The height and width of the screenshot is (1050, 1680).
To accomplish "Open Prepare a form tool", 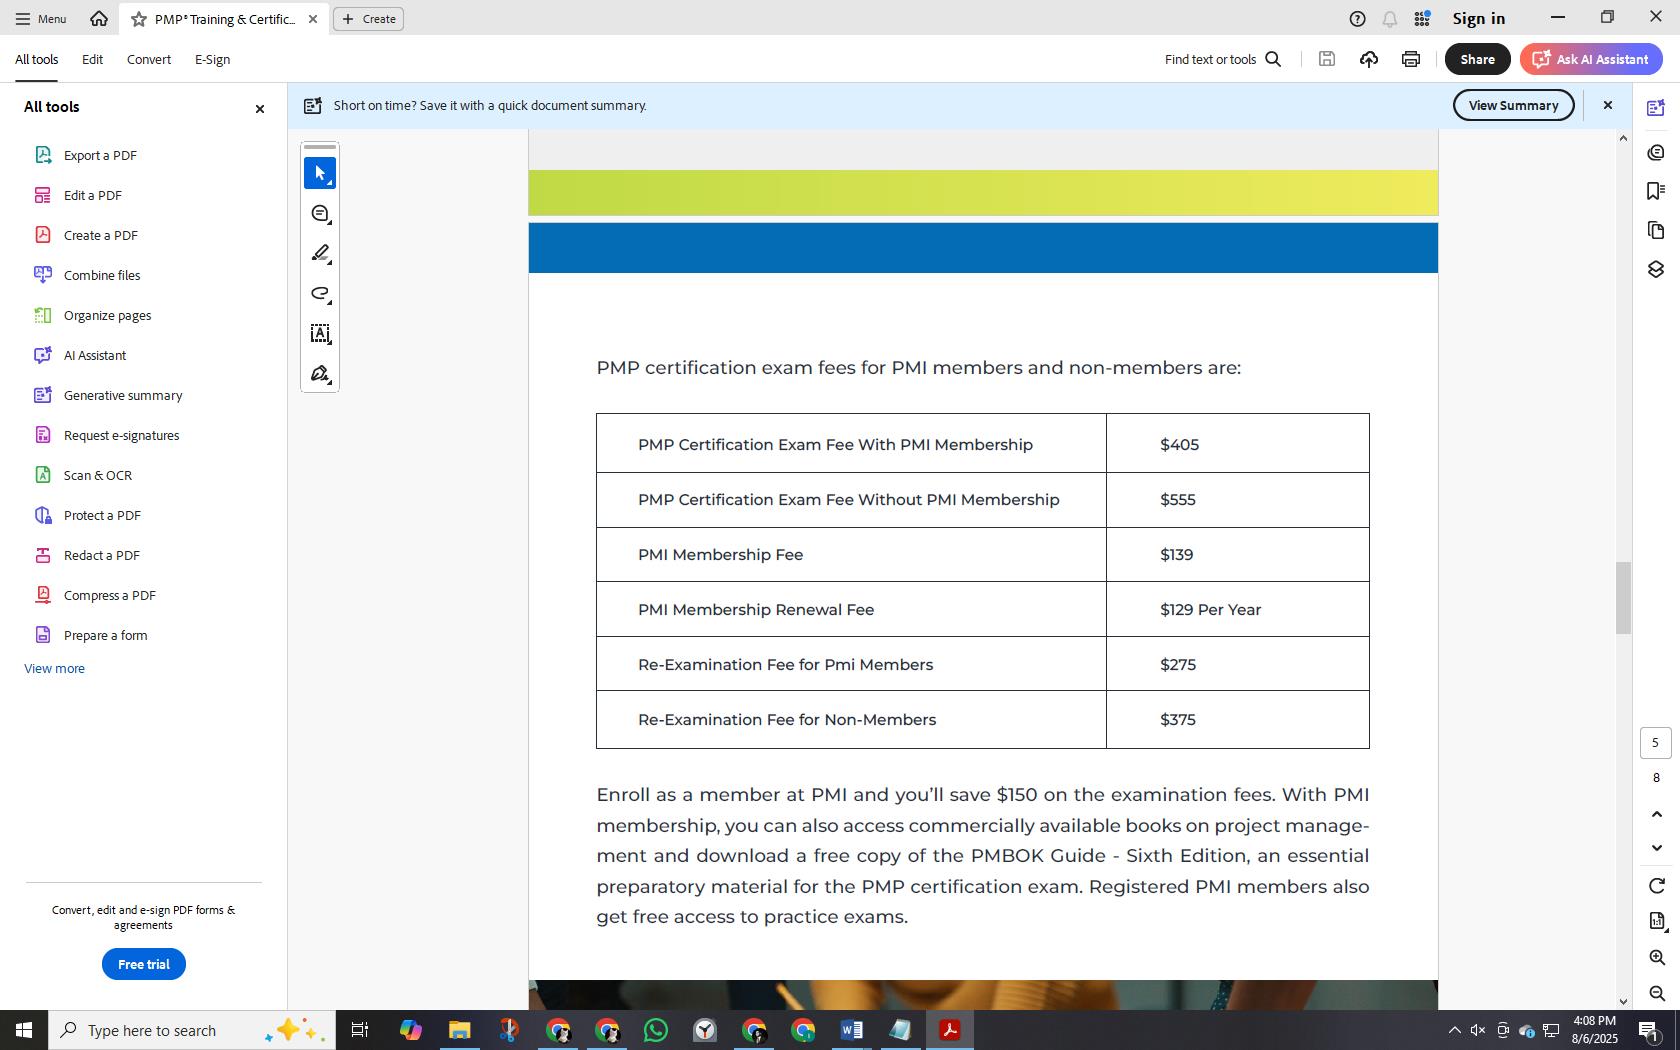I will click(105, 635).
